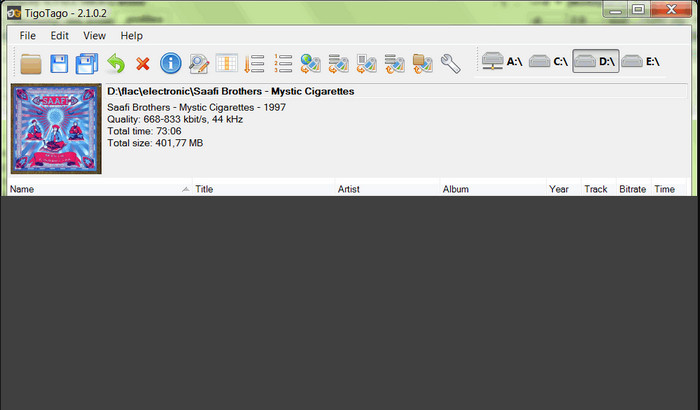Sort by the Artist column header
Image resolution: width=700 pixels, height=410 pixels.
(388, 189)
